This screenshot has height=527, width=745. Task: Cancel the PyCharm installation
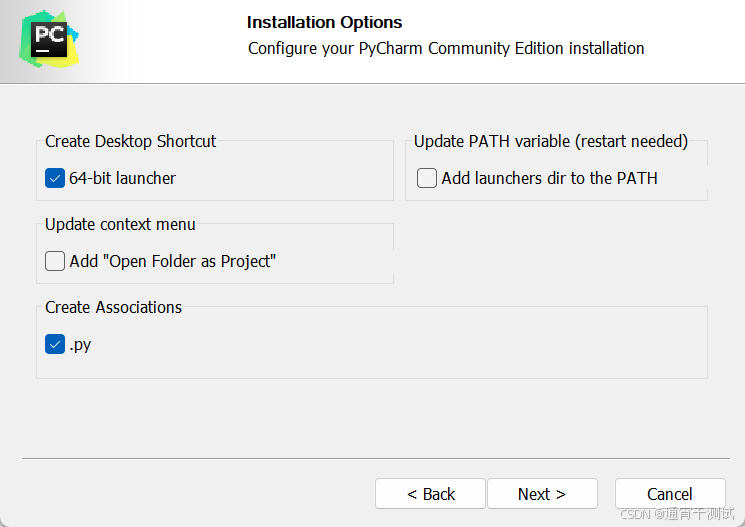[670, 494]
